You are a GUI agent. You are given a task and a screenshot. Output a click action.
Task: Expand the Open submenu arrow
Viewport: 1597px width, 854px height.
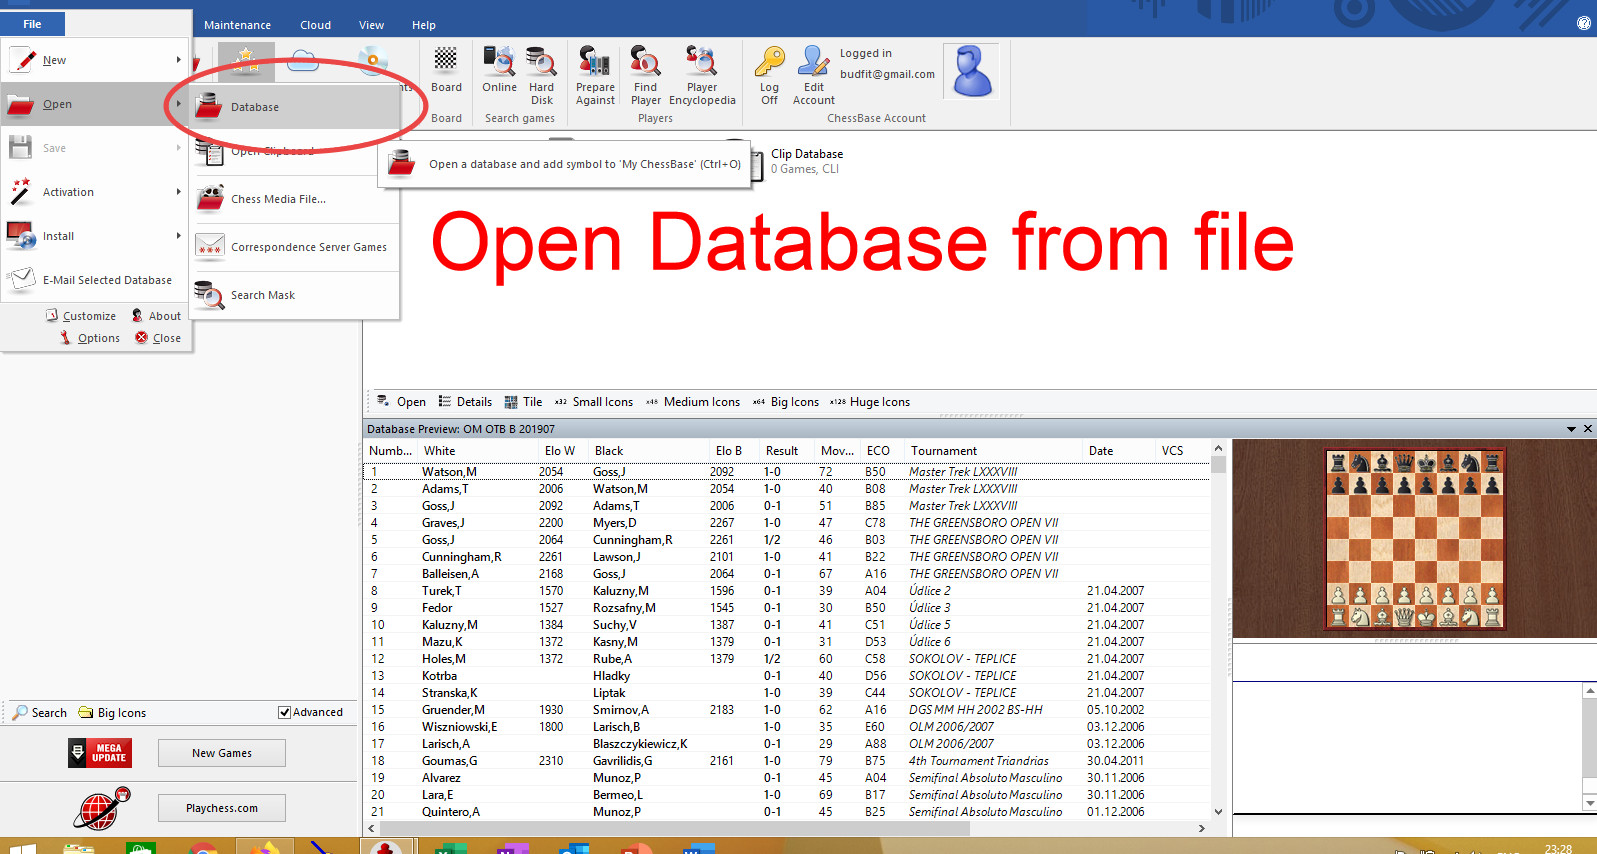coord(179,104)
